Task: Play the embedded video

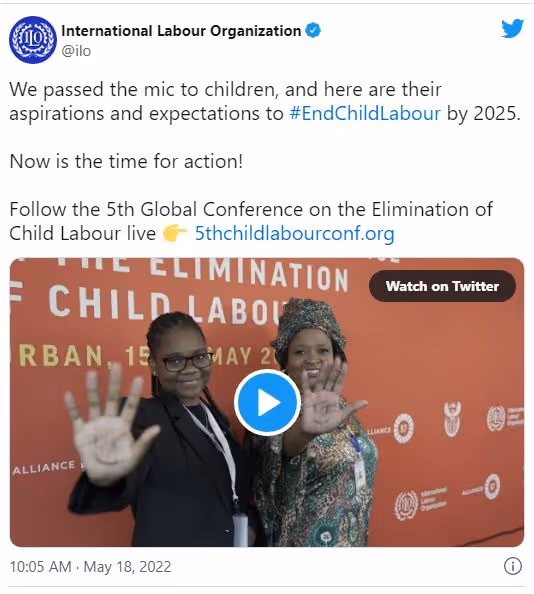Action: pos(267,402)
